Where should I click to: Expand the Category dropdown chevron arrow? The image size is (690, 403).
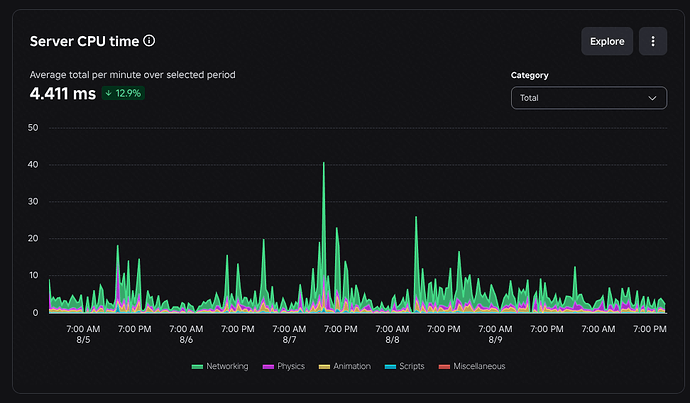point(652,98)
